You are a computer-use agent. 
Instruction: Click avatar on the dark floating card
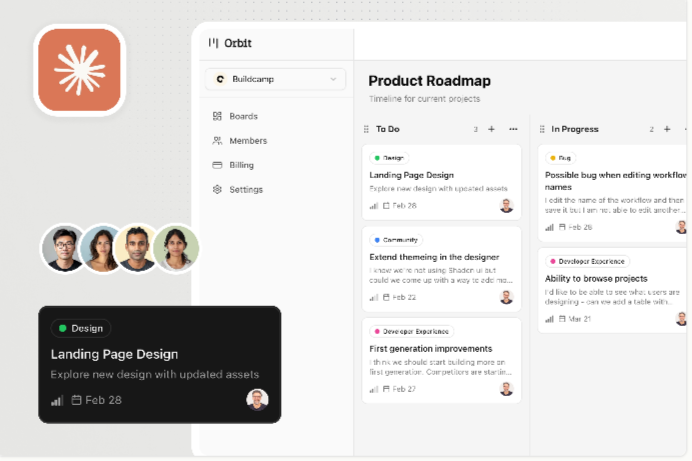[257, 400]
